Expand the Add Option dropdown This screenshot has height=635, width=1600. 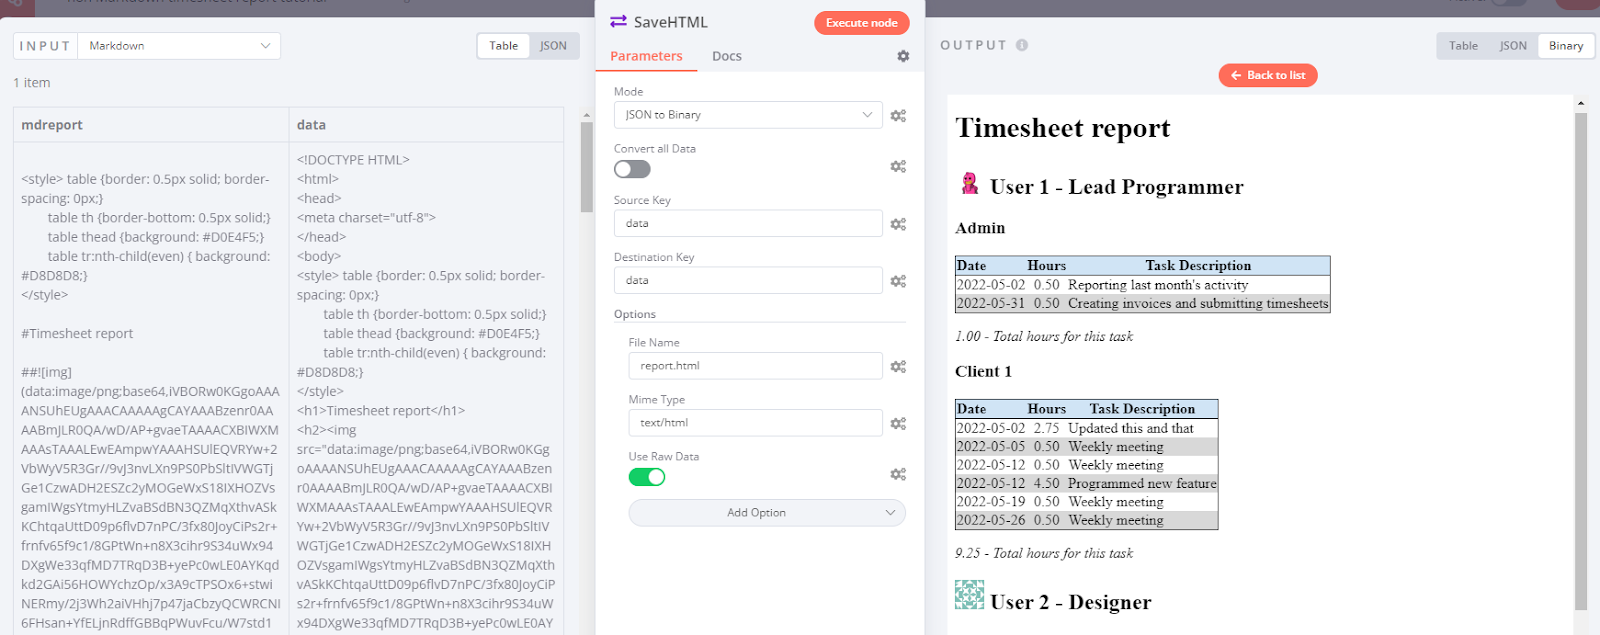(767, 513)
